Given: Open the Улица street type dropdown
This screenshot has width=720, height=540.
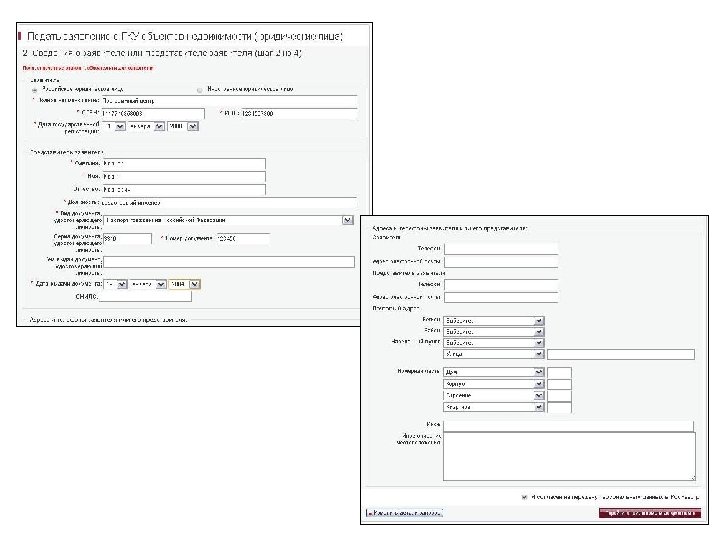Looking at the screenshot, I should (494, 354).
